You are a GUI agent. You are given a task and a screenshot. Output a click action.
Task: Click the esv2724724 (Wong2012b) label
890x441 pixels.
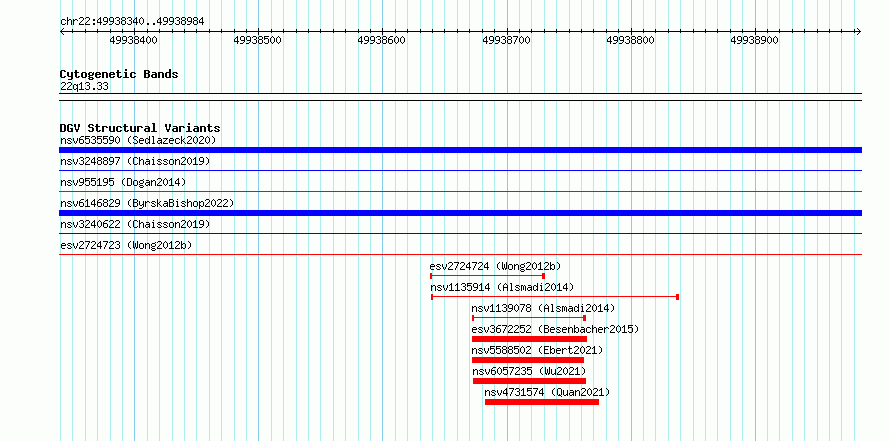[496, 266]
